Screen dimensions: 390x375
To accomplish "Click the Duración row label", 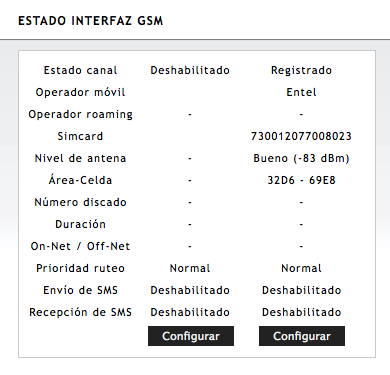I will (x=80, y=224).
